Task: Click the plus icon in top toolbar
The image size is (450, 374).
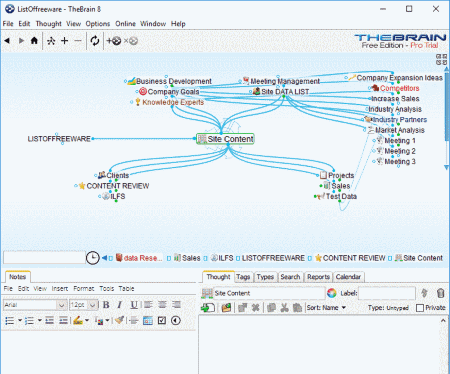Action: pyautogui.click(x=64, y=41)
